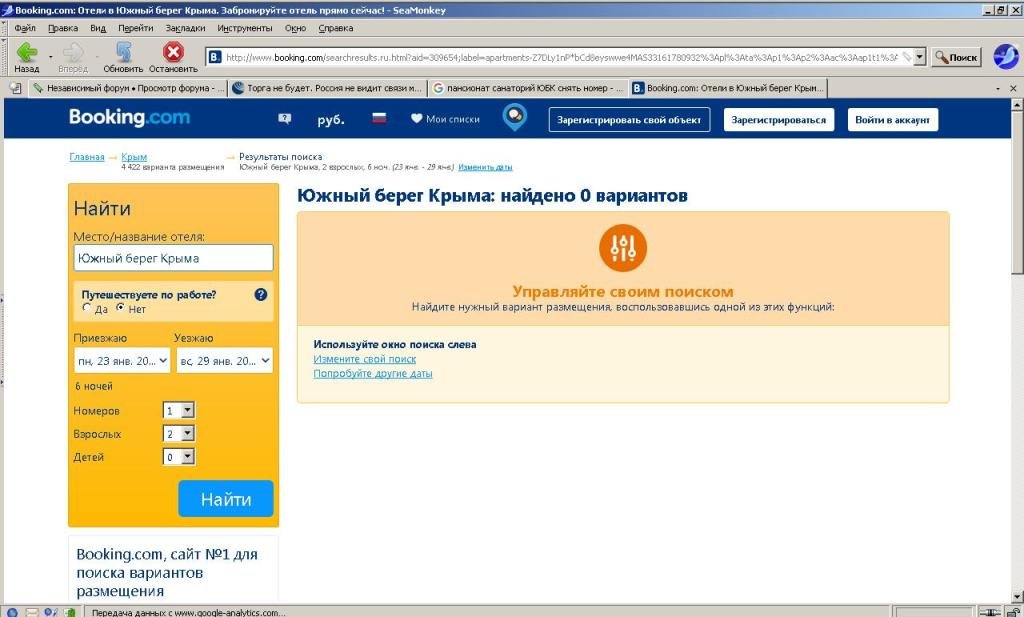This screenshot has width=1024, height=617.
Task: Click the destination field Южный берег Крыма
Action: click(x=173, y=258)
